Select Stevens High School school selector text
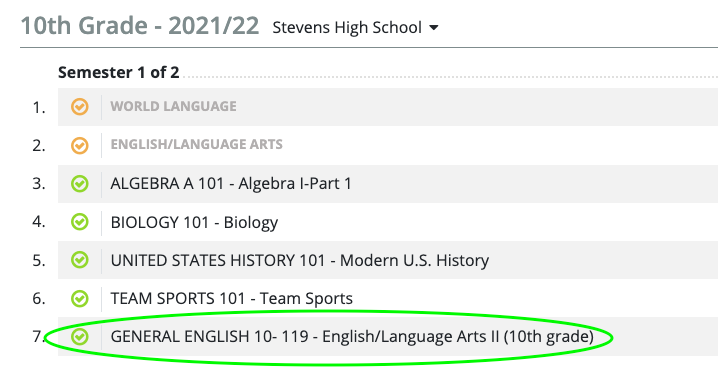The width and height of the screenshot is (718, 379). point(347,27)
